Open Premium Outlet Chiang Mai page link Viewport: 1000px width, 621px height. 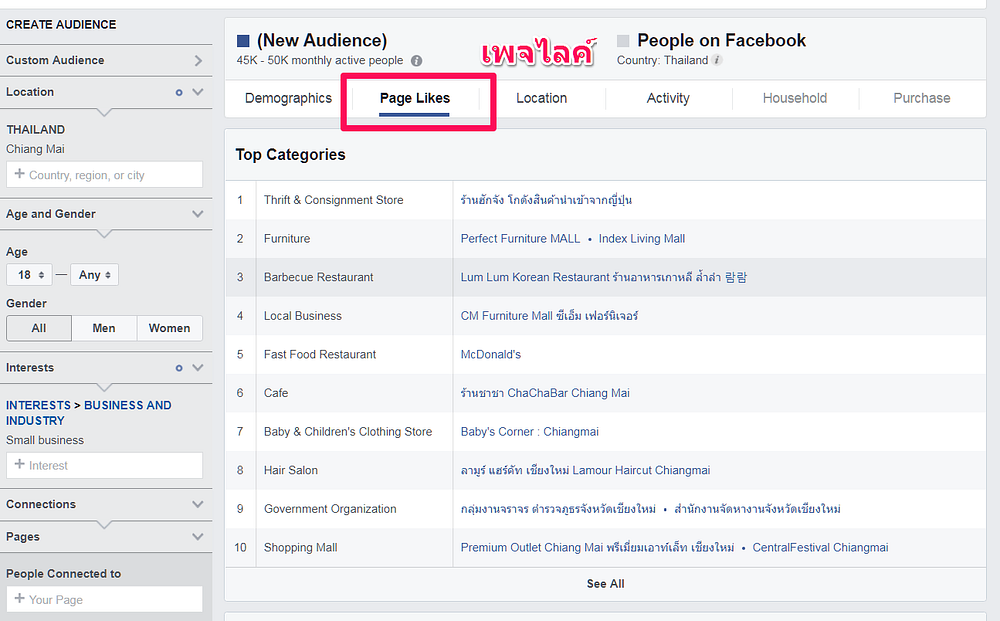597,547
